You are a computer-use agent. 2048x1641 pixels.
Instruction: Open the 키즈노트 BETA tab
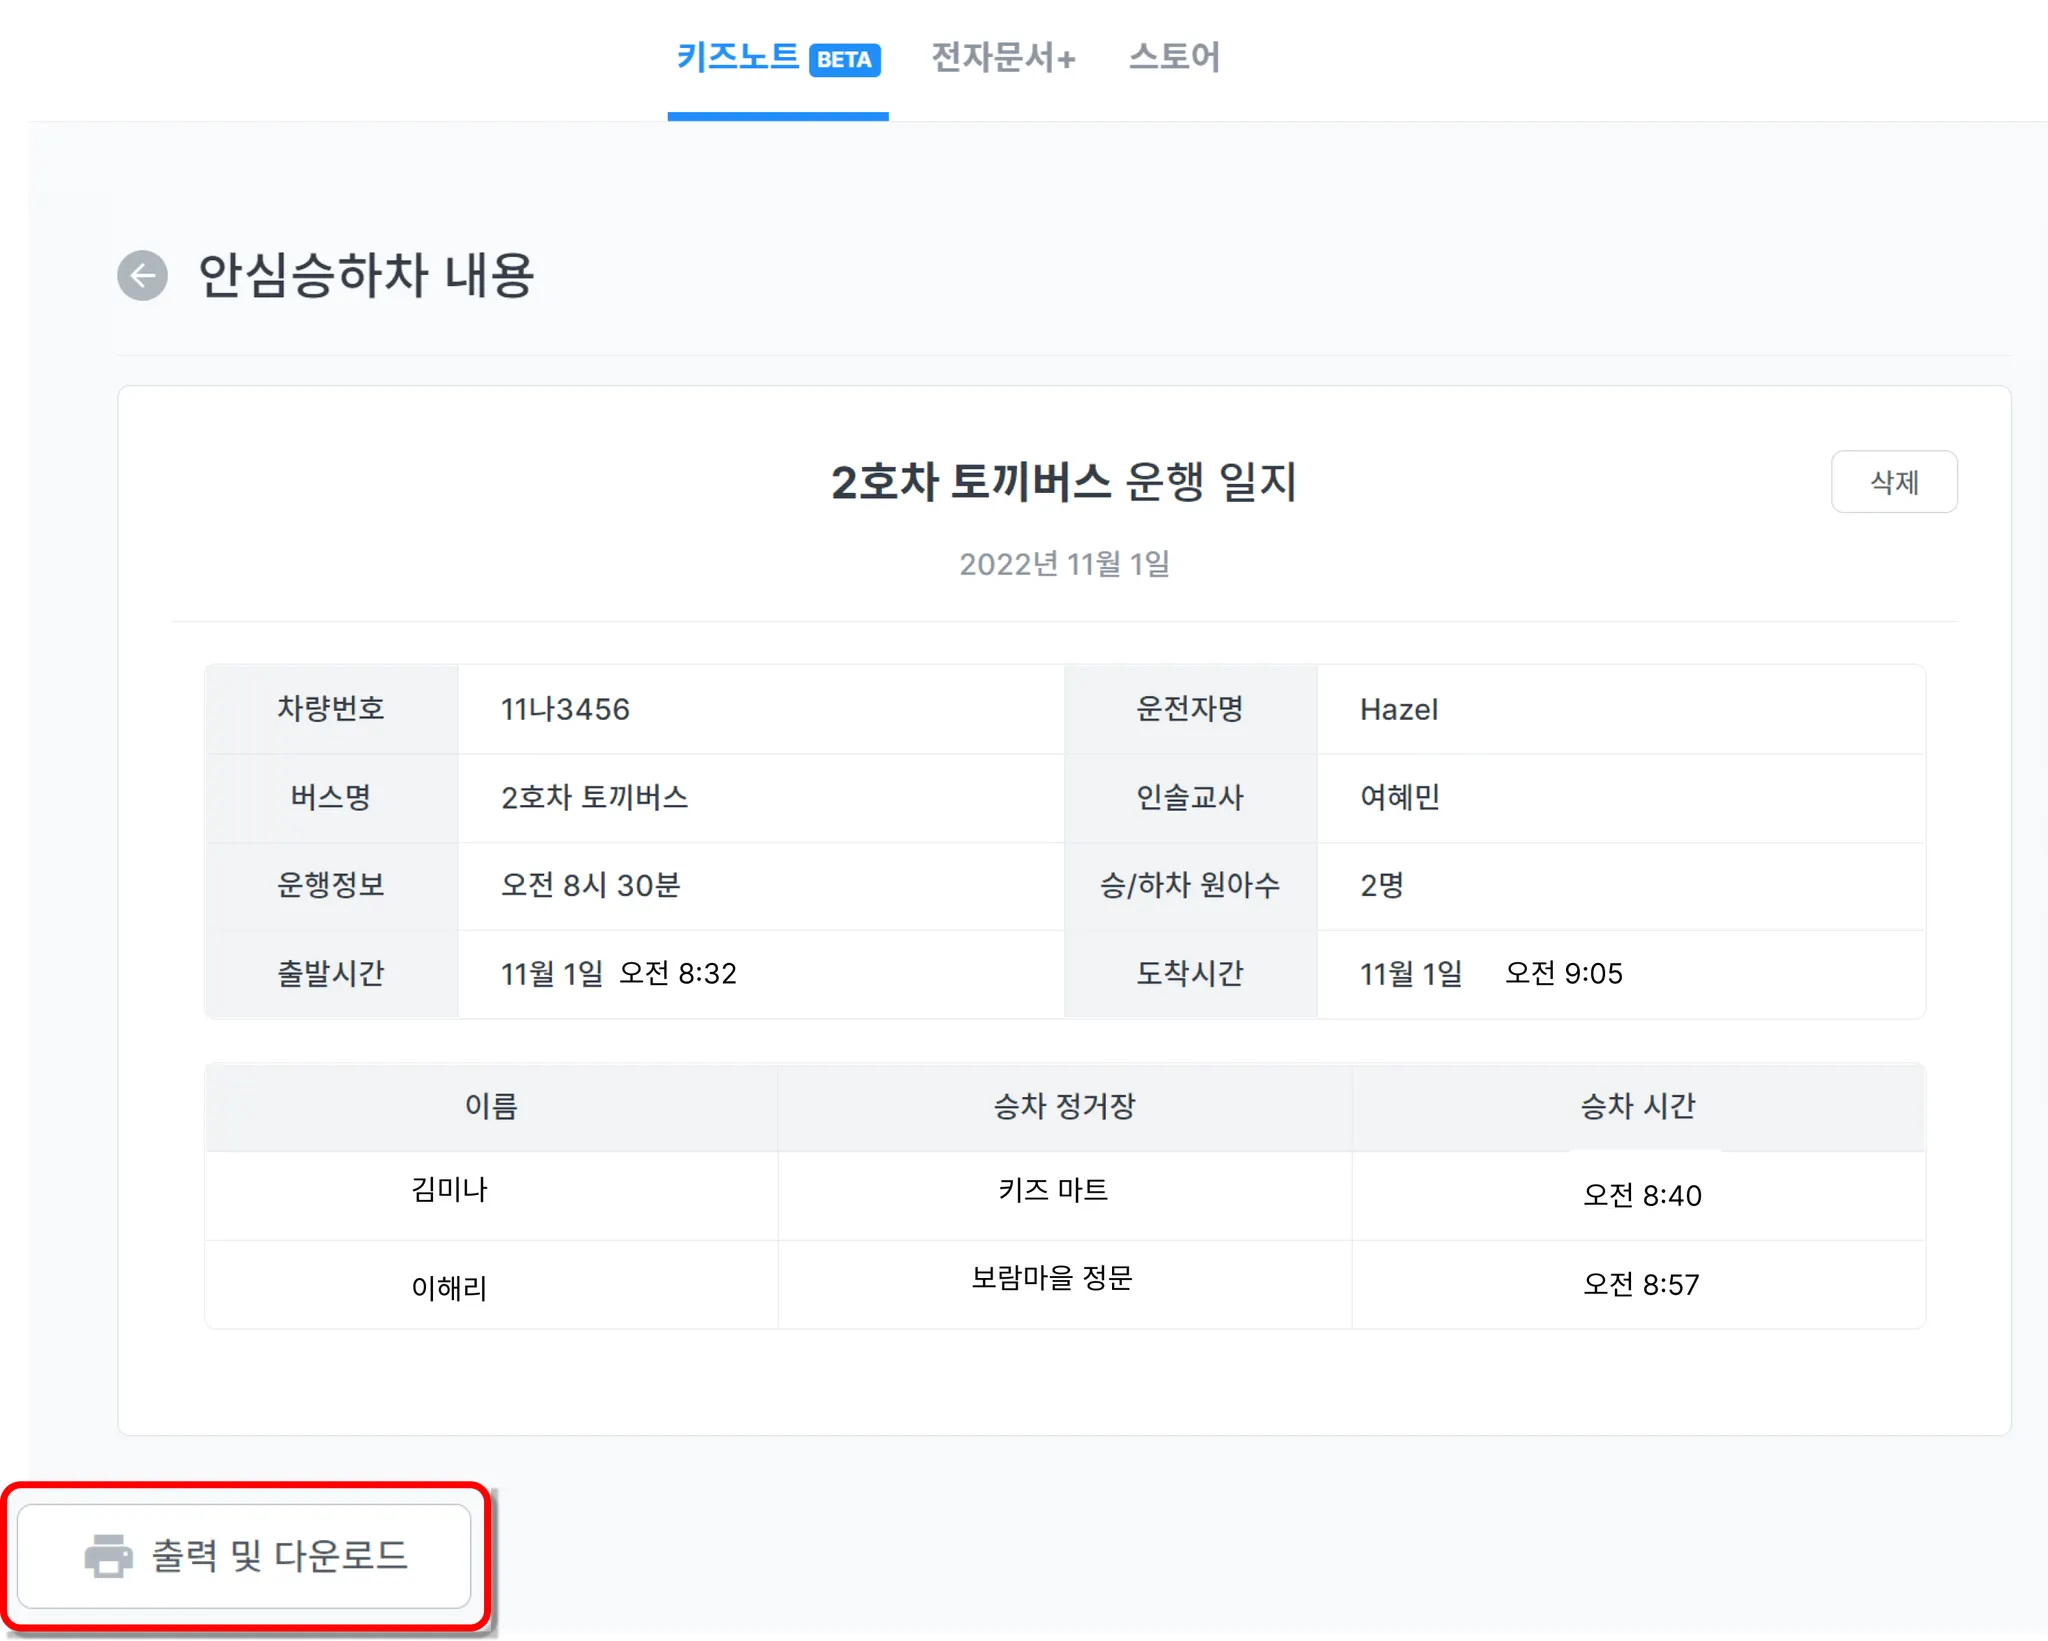738,57
